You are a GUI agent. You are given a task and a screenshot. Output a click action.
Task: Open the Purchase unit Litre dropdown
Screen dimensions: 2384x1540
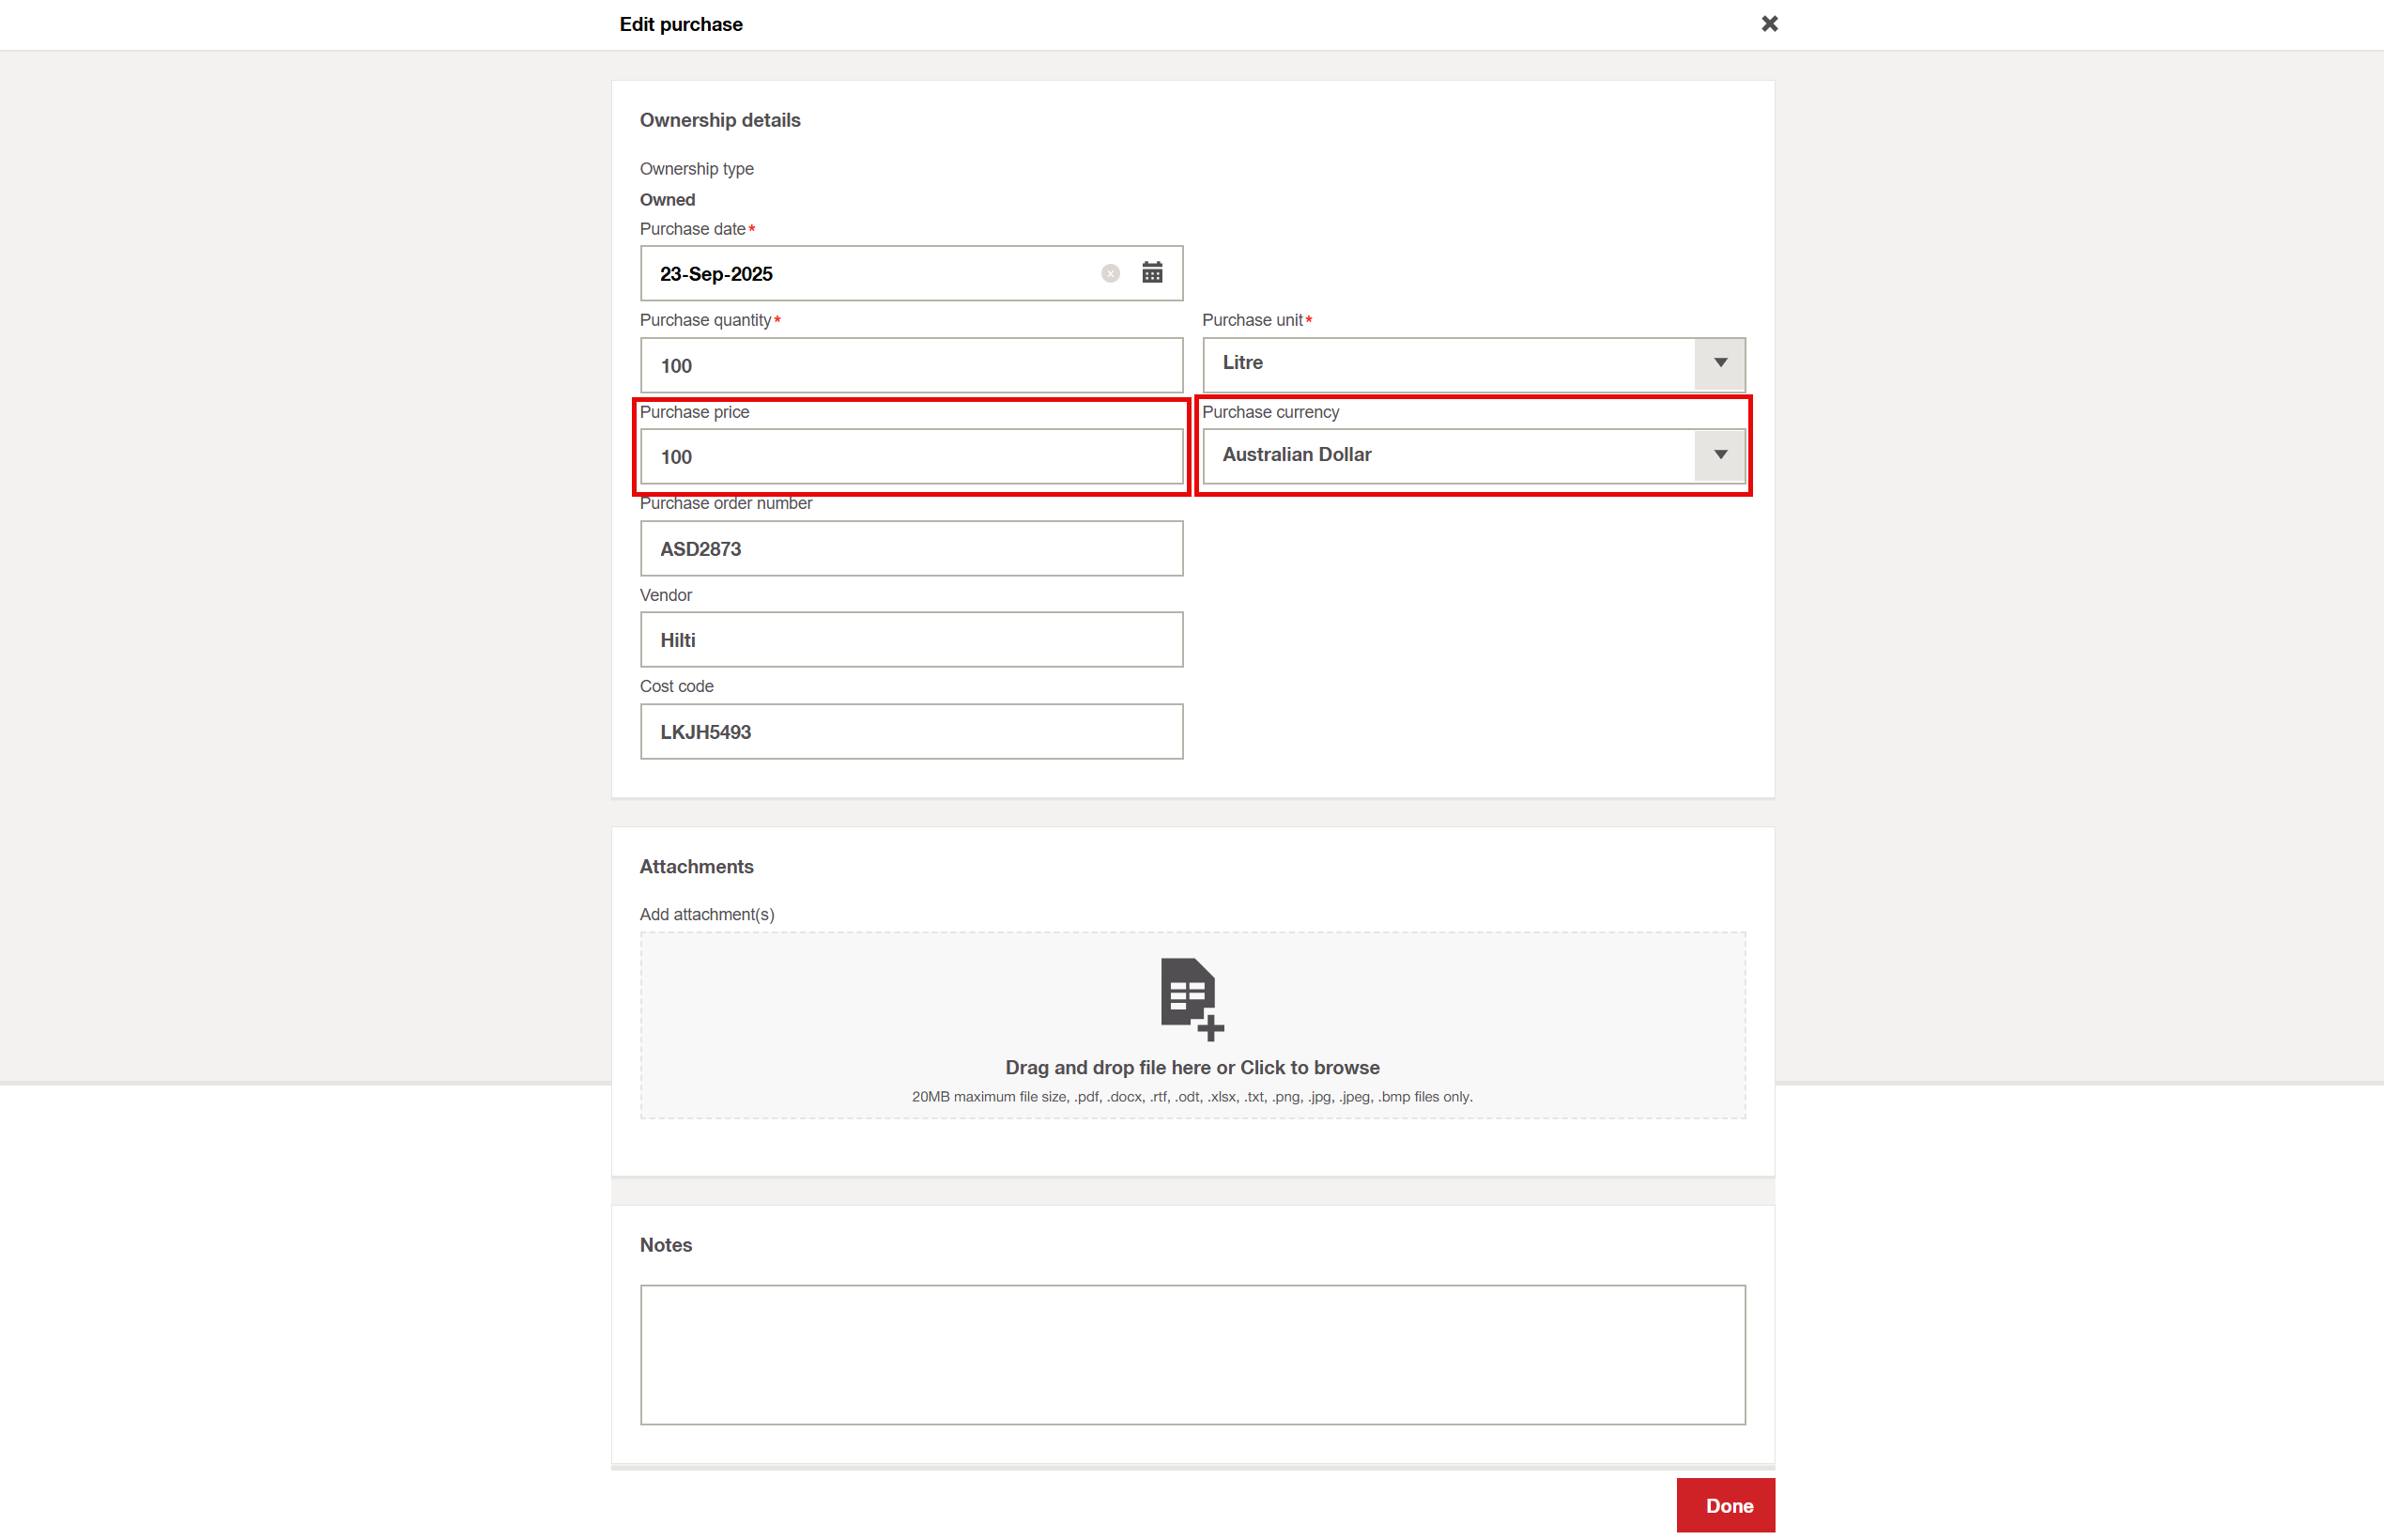(1448, 363)
